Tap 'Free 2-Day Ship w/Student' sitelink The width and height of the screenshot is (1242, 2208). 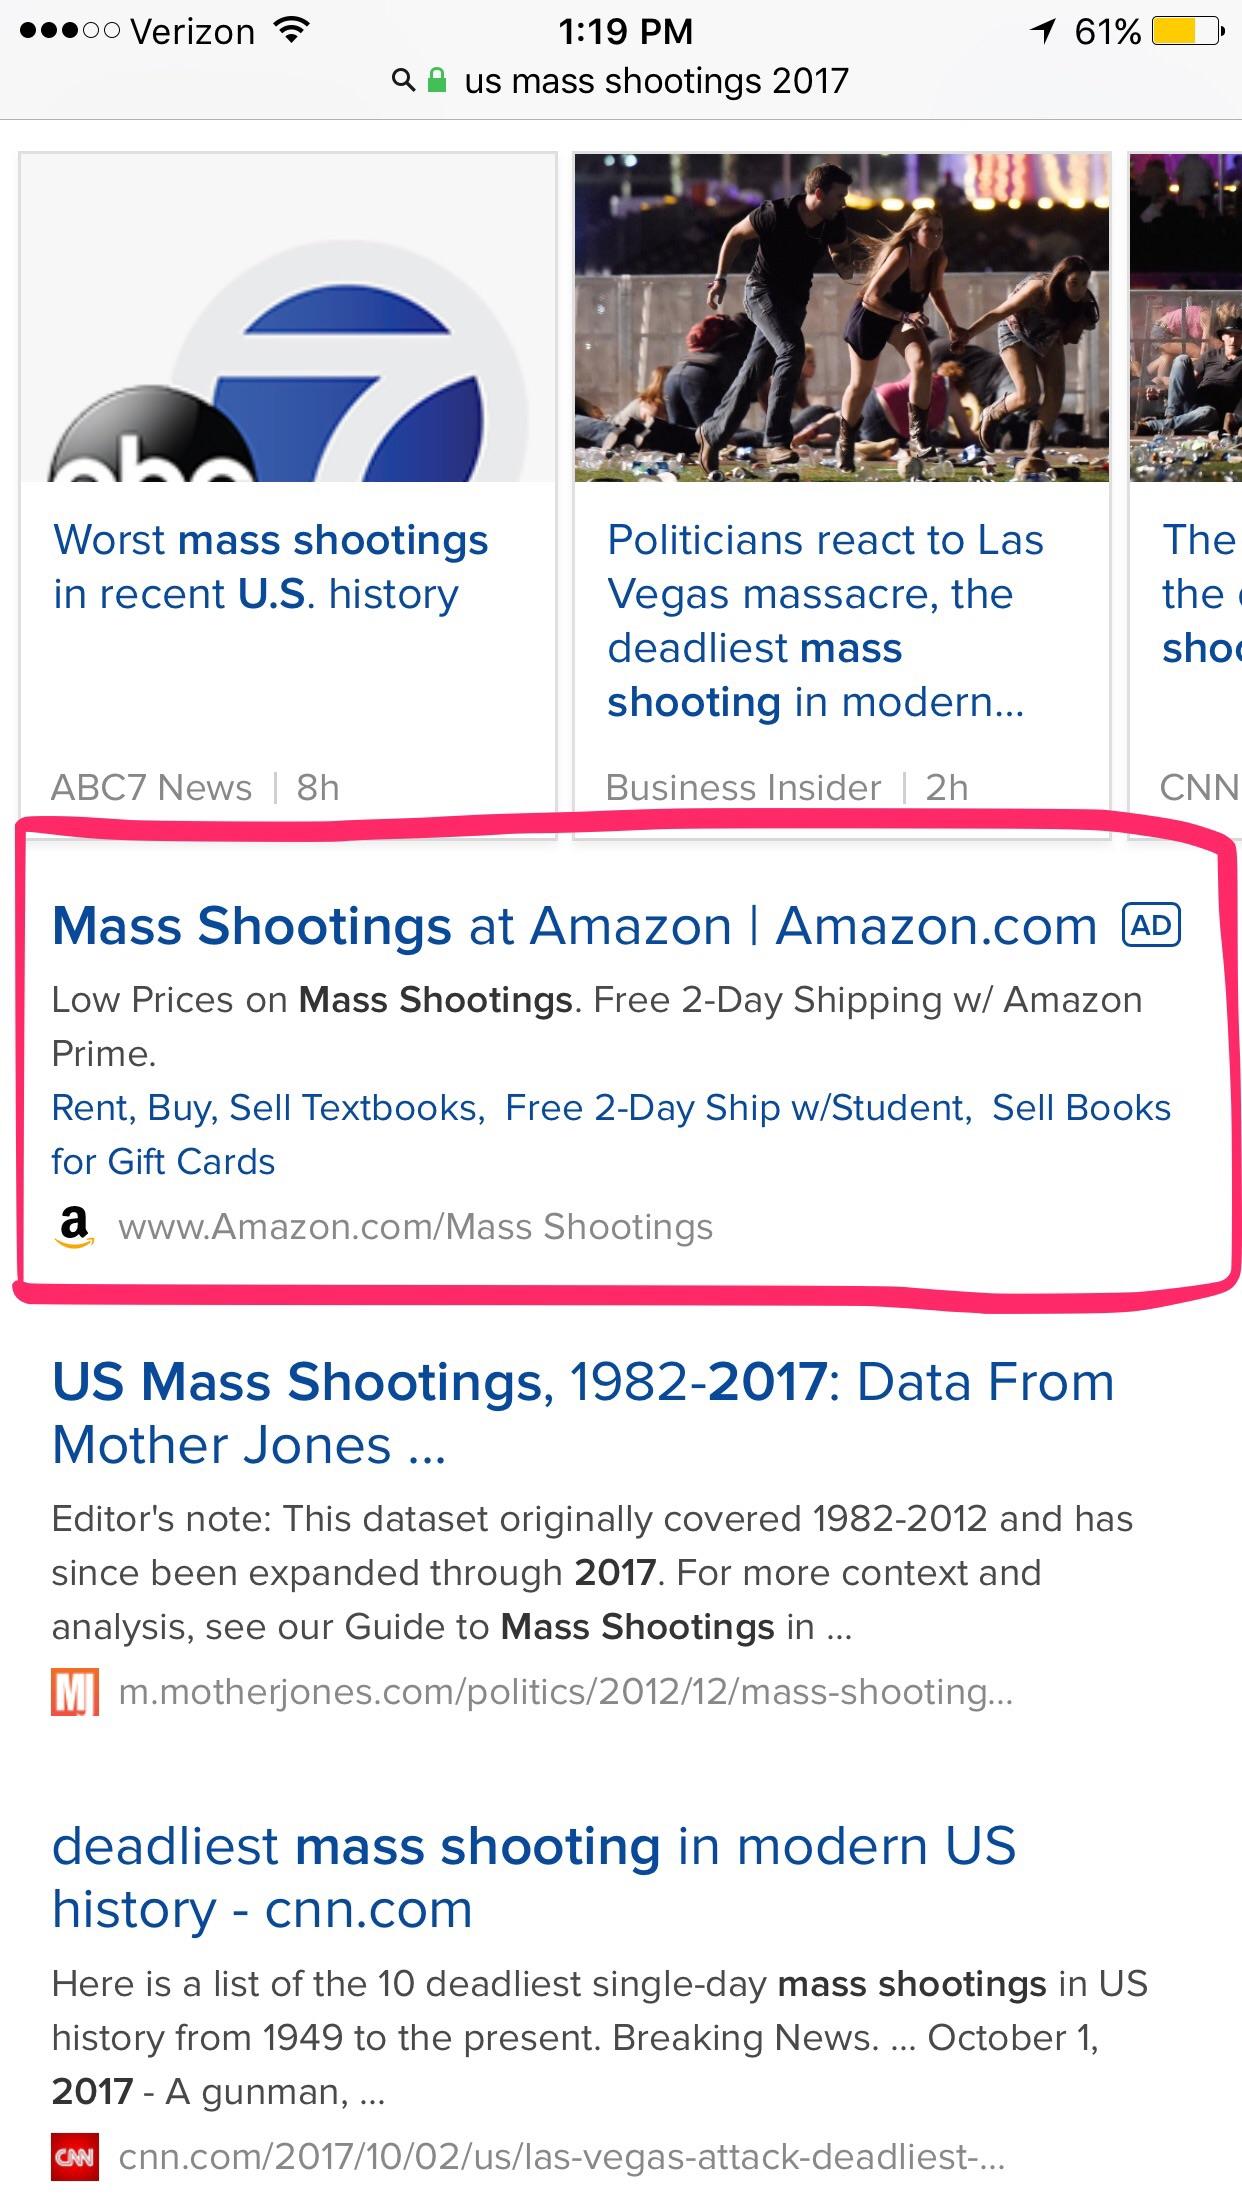click(737, 1108)
